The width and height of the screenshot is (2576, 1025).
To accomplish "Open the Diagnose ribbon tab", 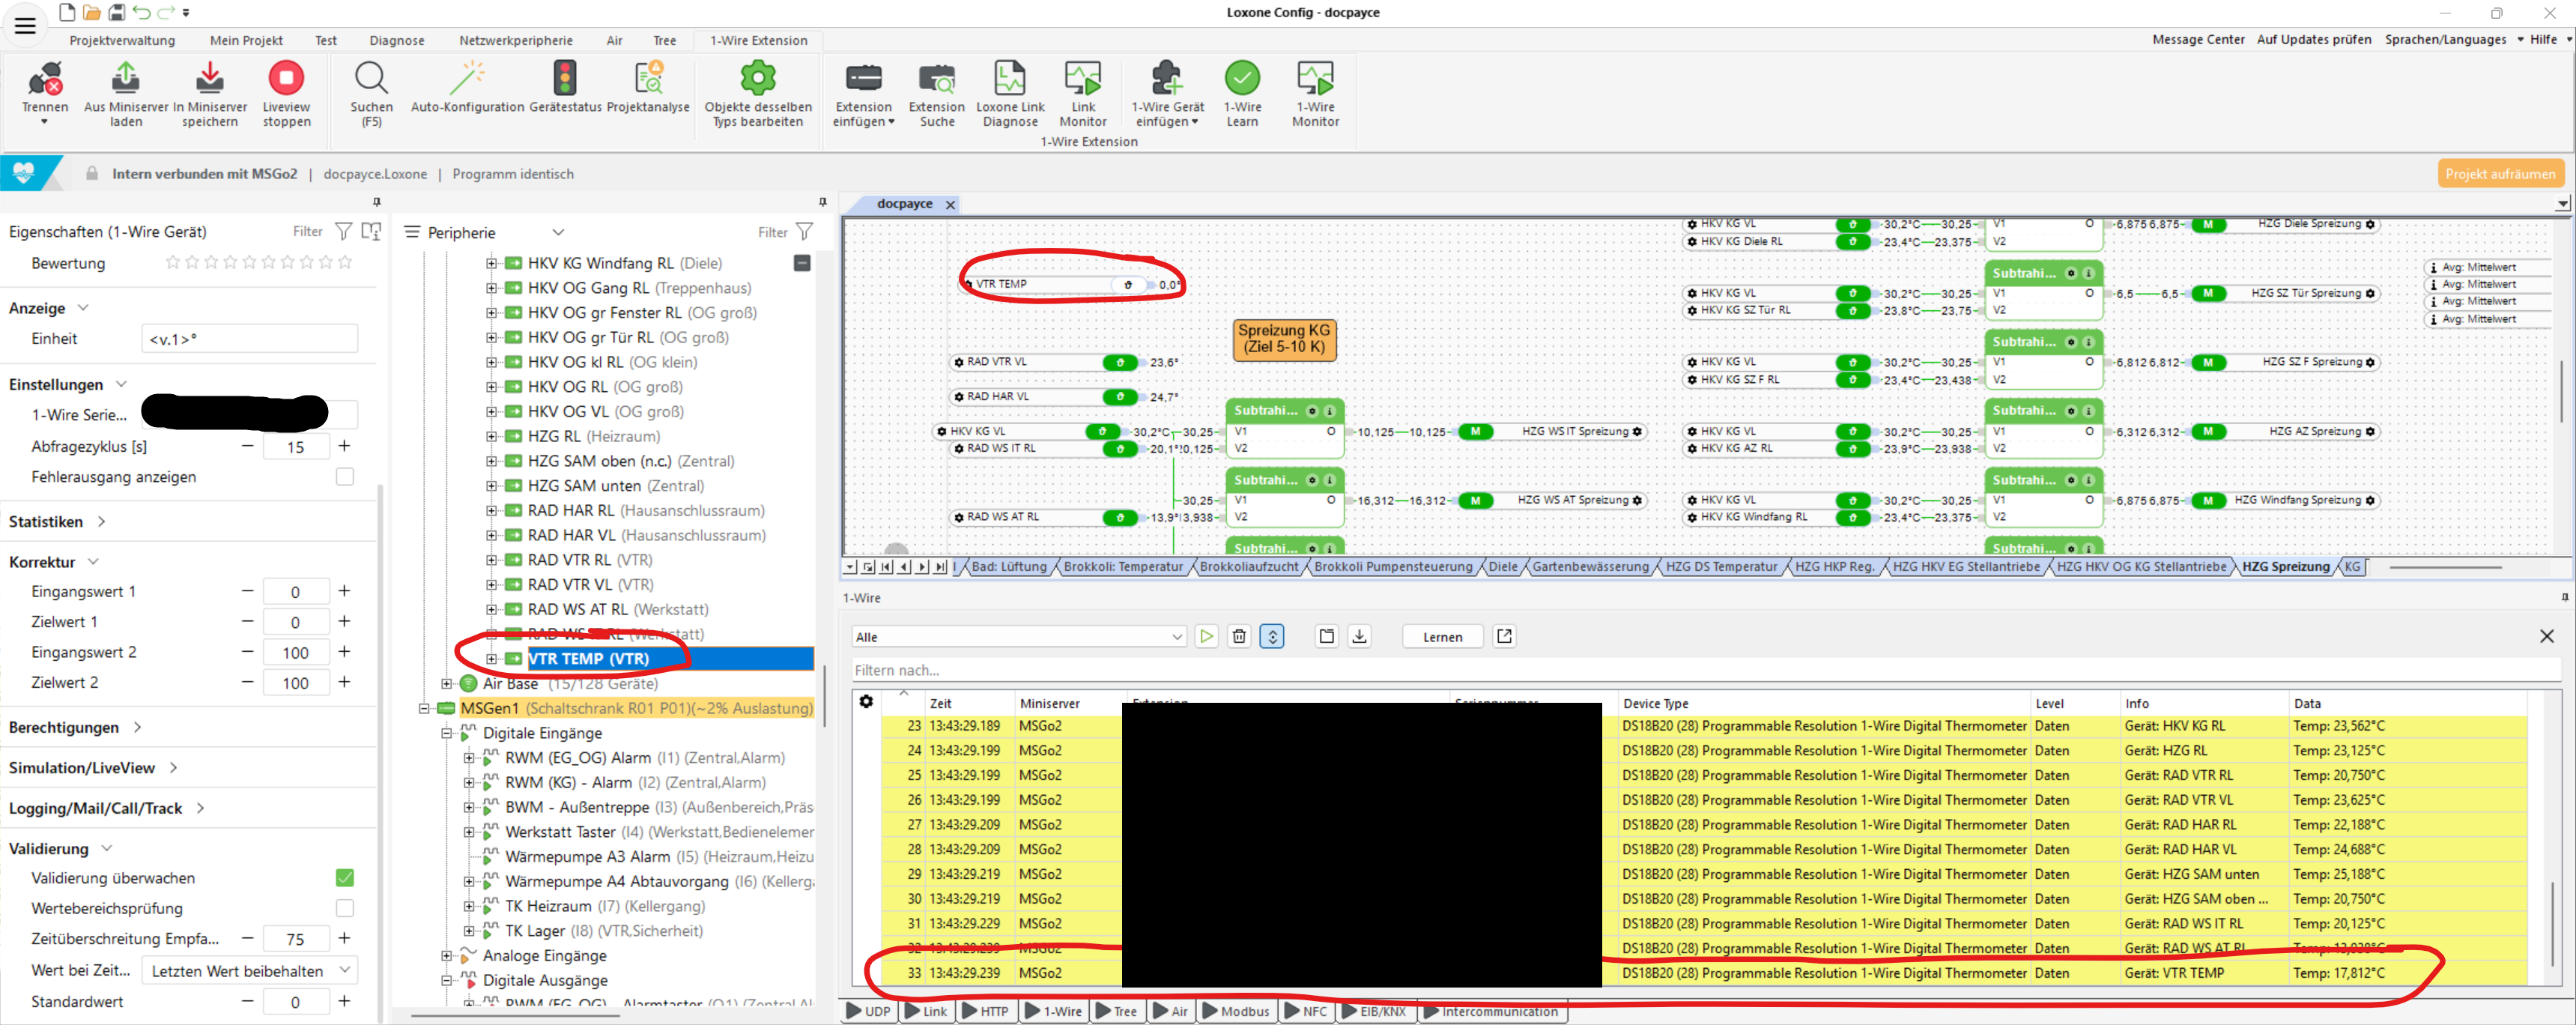I will click(396, 40).
